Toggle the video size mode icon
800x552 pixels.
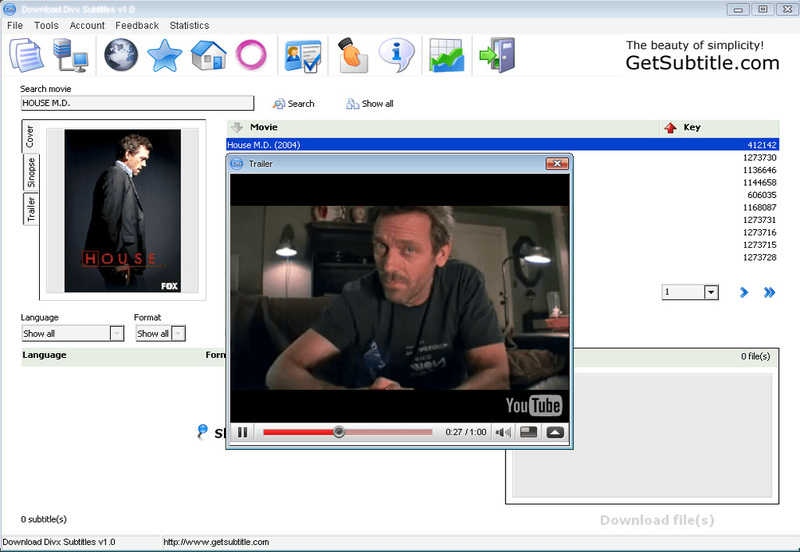click(529, 433)
